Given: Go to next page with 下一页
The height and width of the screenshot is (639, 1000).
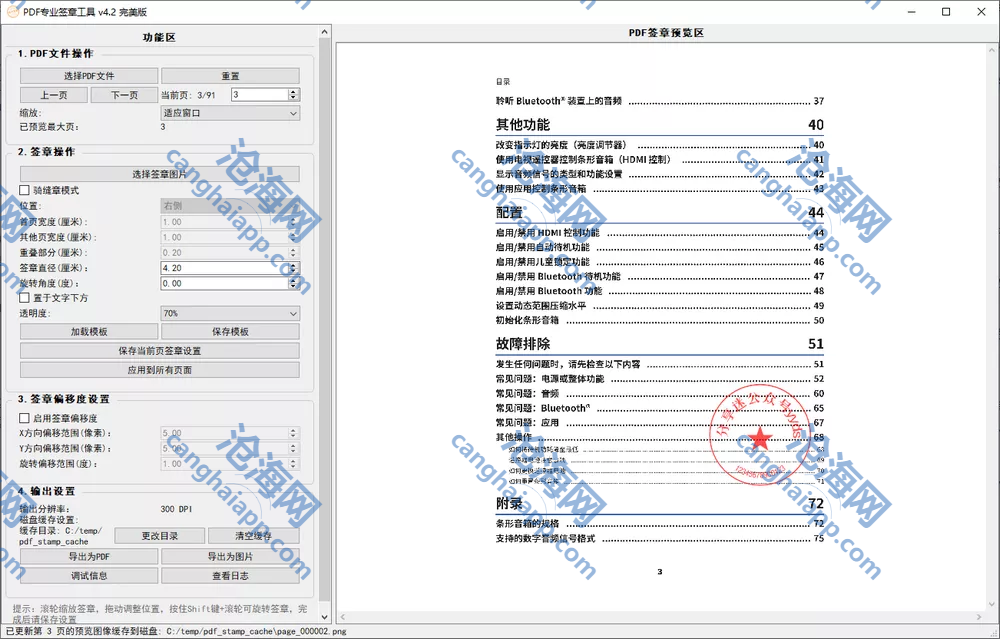Looking at the screenshot, I should (124, 95).
